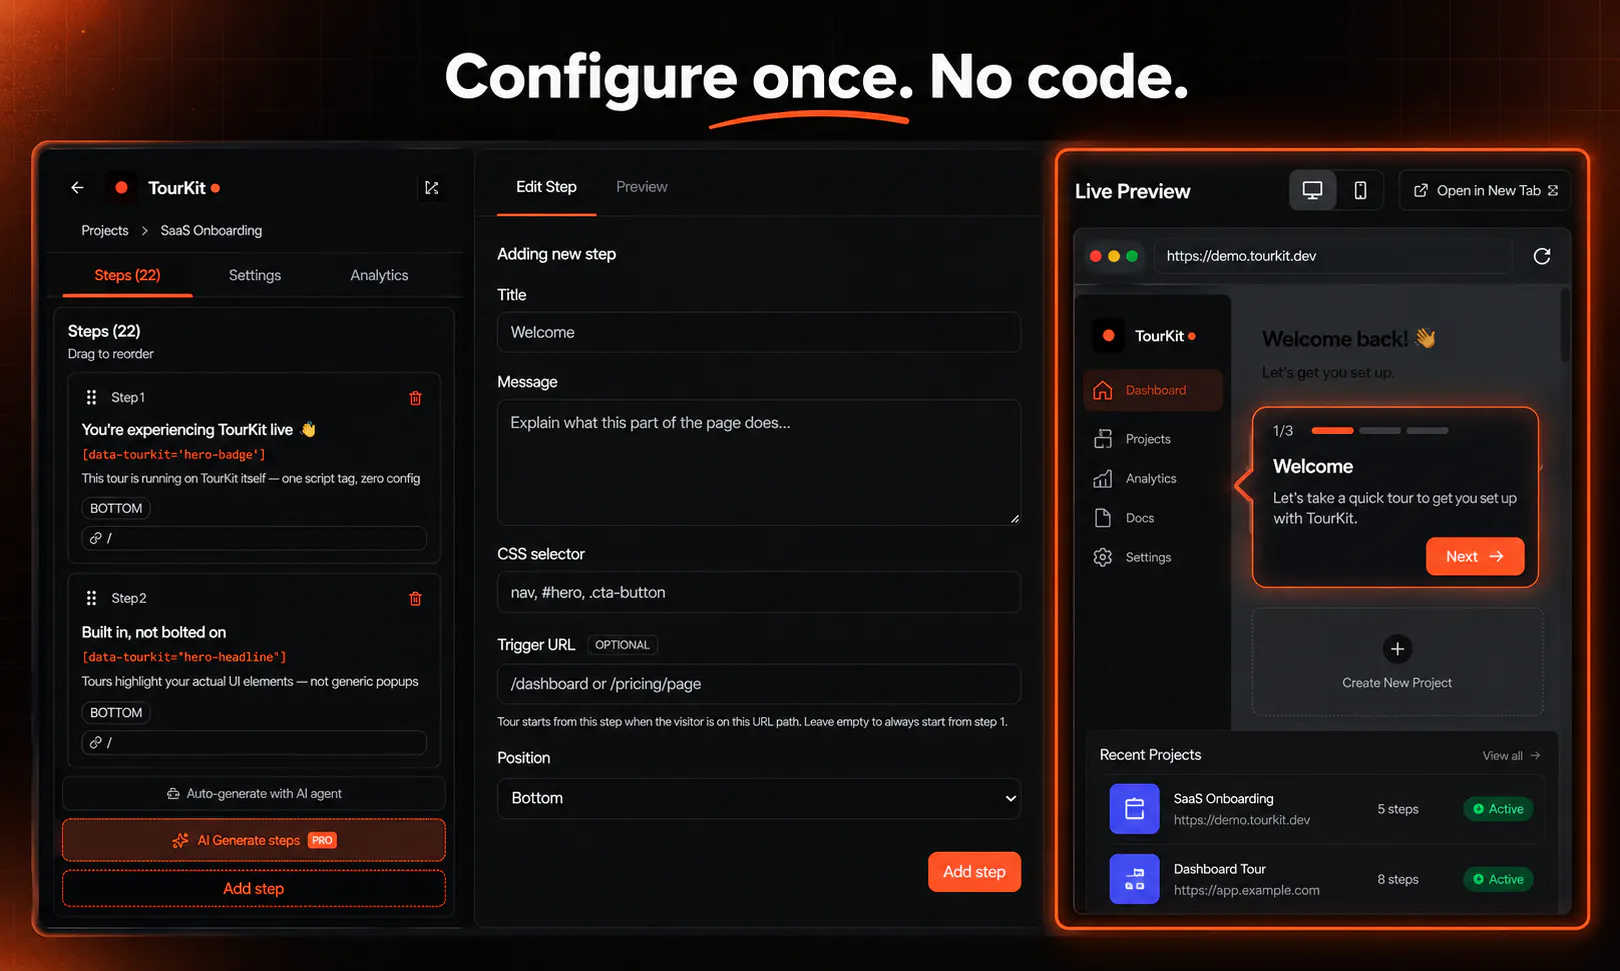Switch preview to desktop view
The height and width of the screenshot is (971, 1620).
(1312, 190)
